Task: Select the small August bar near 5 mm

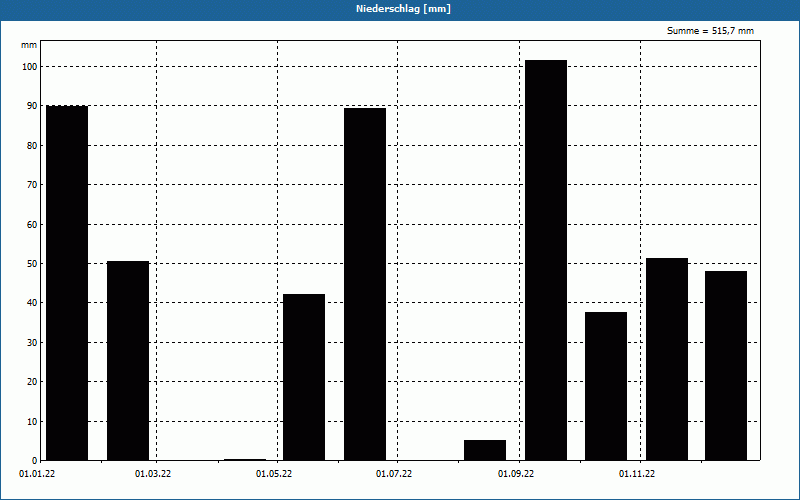Action: click(x=485, y=450)
